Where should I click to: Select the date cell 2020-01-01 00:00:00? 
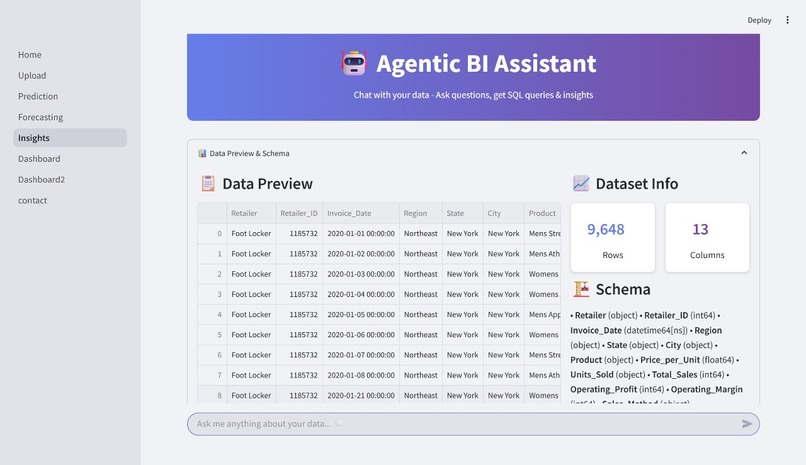(361, 233)
